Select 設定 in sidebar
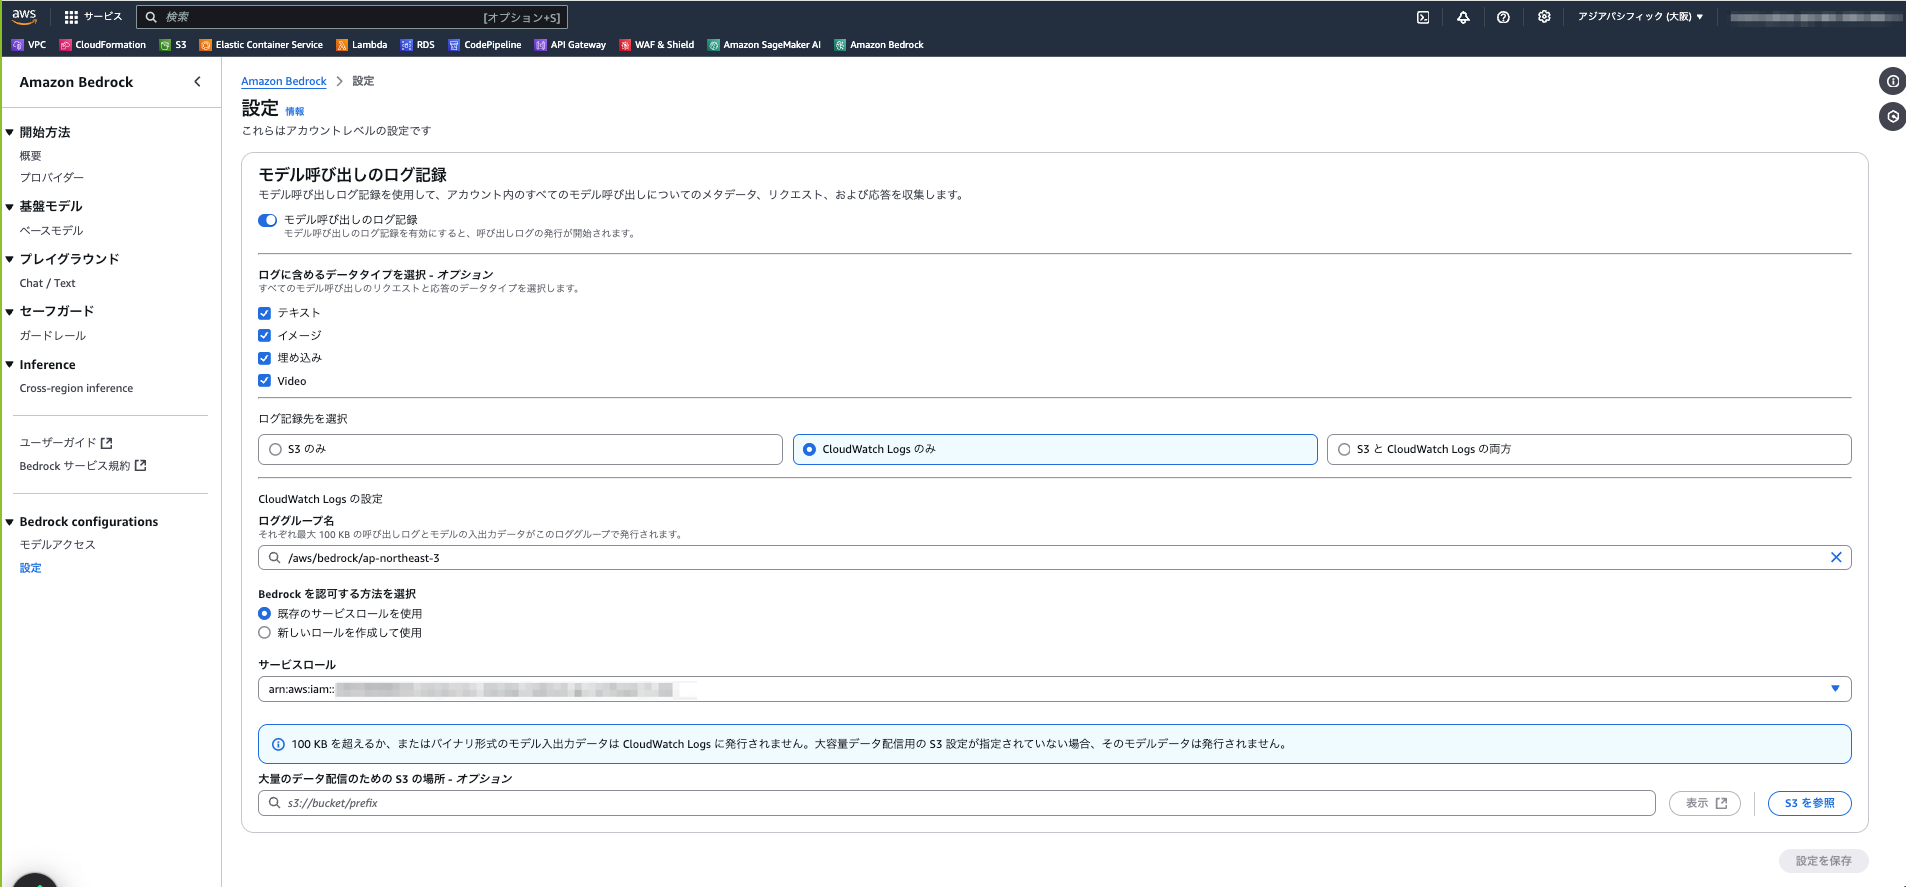 click(31, 568)
